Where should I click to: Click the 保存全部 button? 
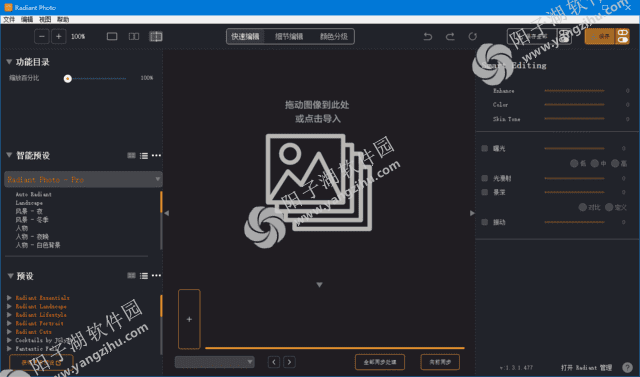pos(532,37)
